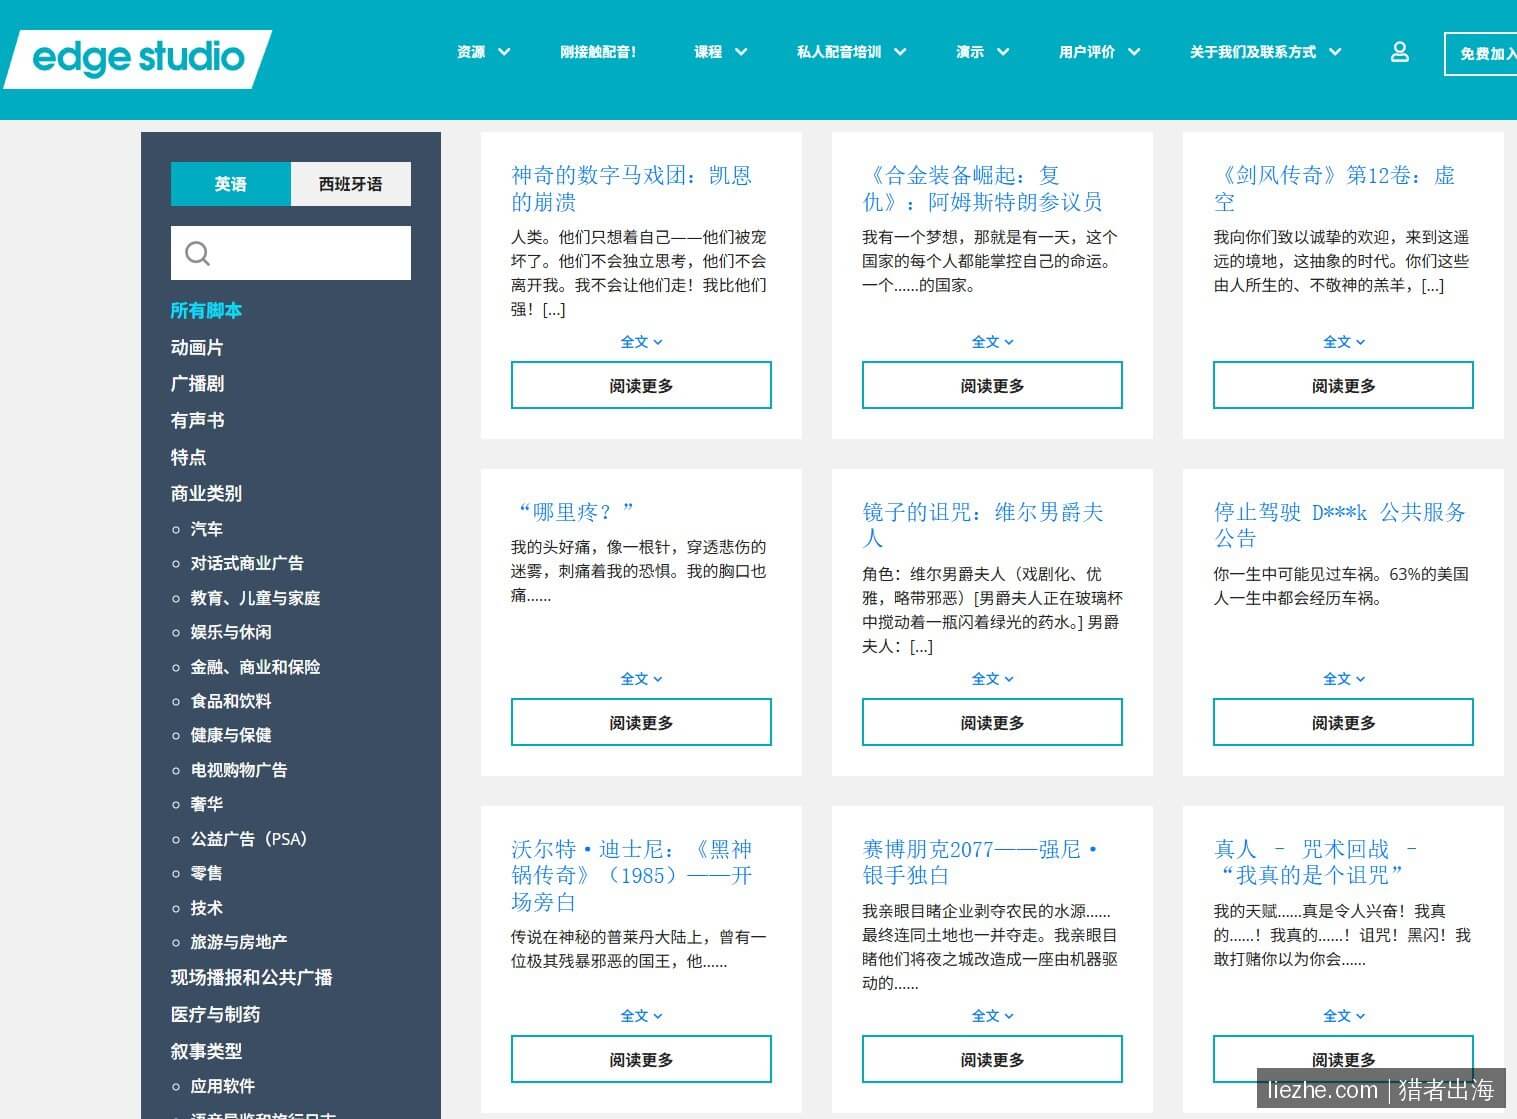Viewport: 1517px width, 1119px height.
Task: Expand 全文 under 神奇的数字马戏团 card
Action: [x=641, y=342]
